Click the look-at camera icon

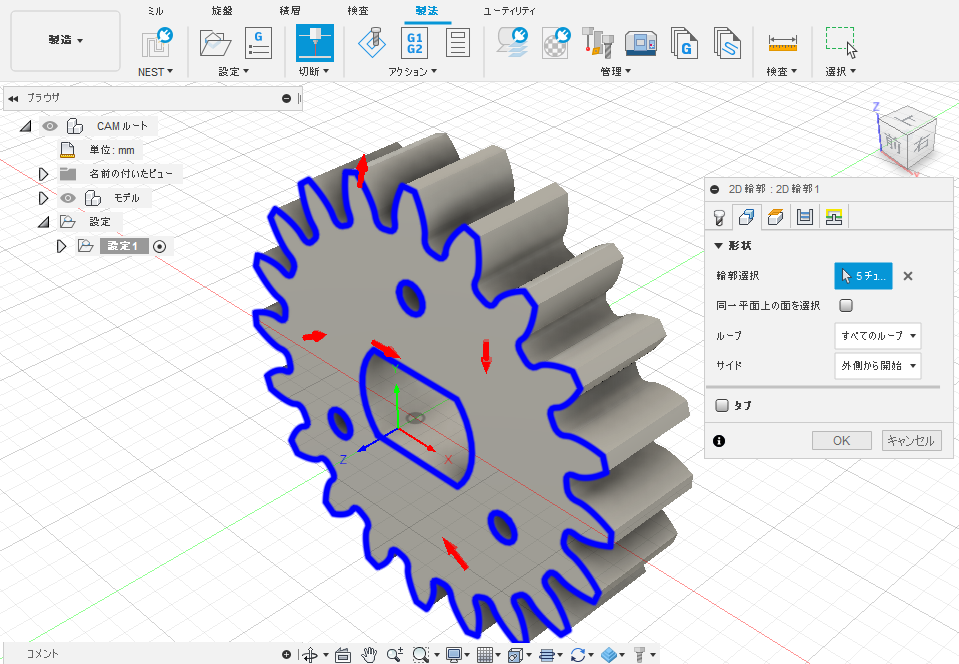pyautogui.click(x=342, y=655)
